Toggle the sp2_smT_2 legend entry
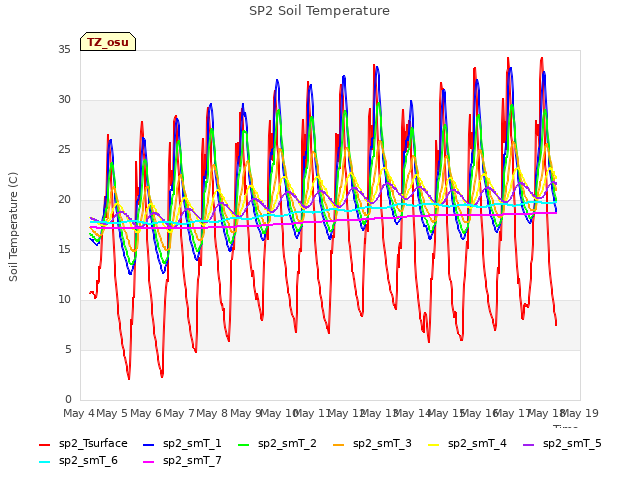Image resolution: width=640 pixels, height=480 pixels. pos(277,444)
